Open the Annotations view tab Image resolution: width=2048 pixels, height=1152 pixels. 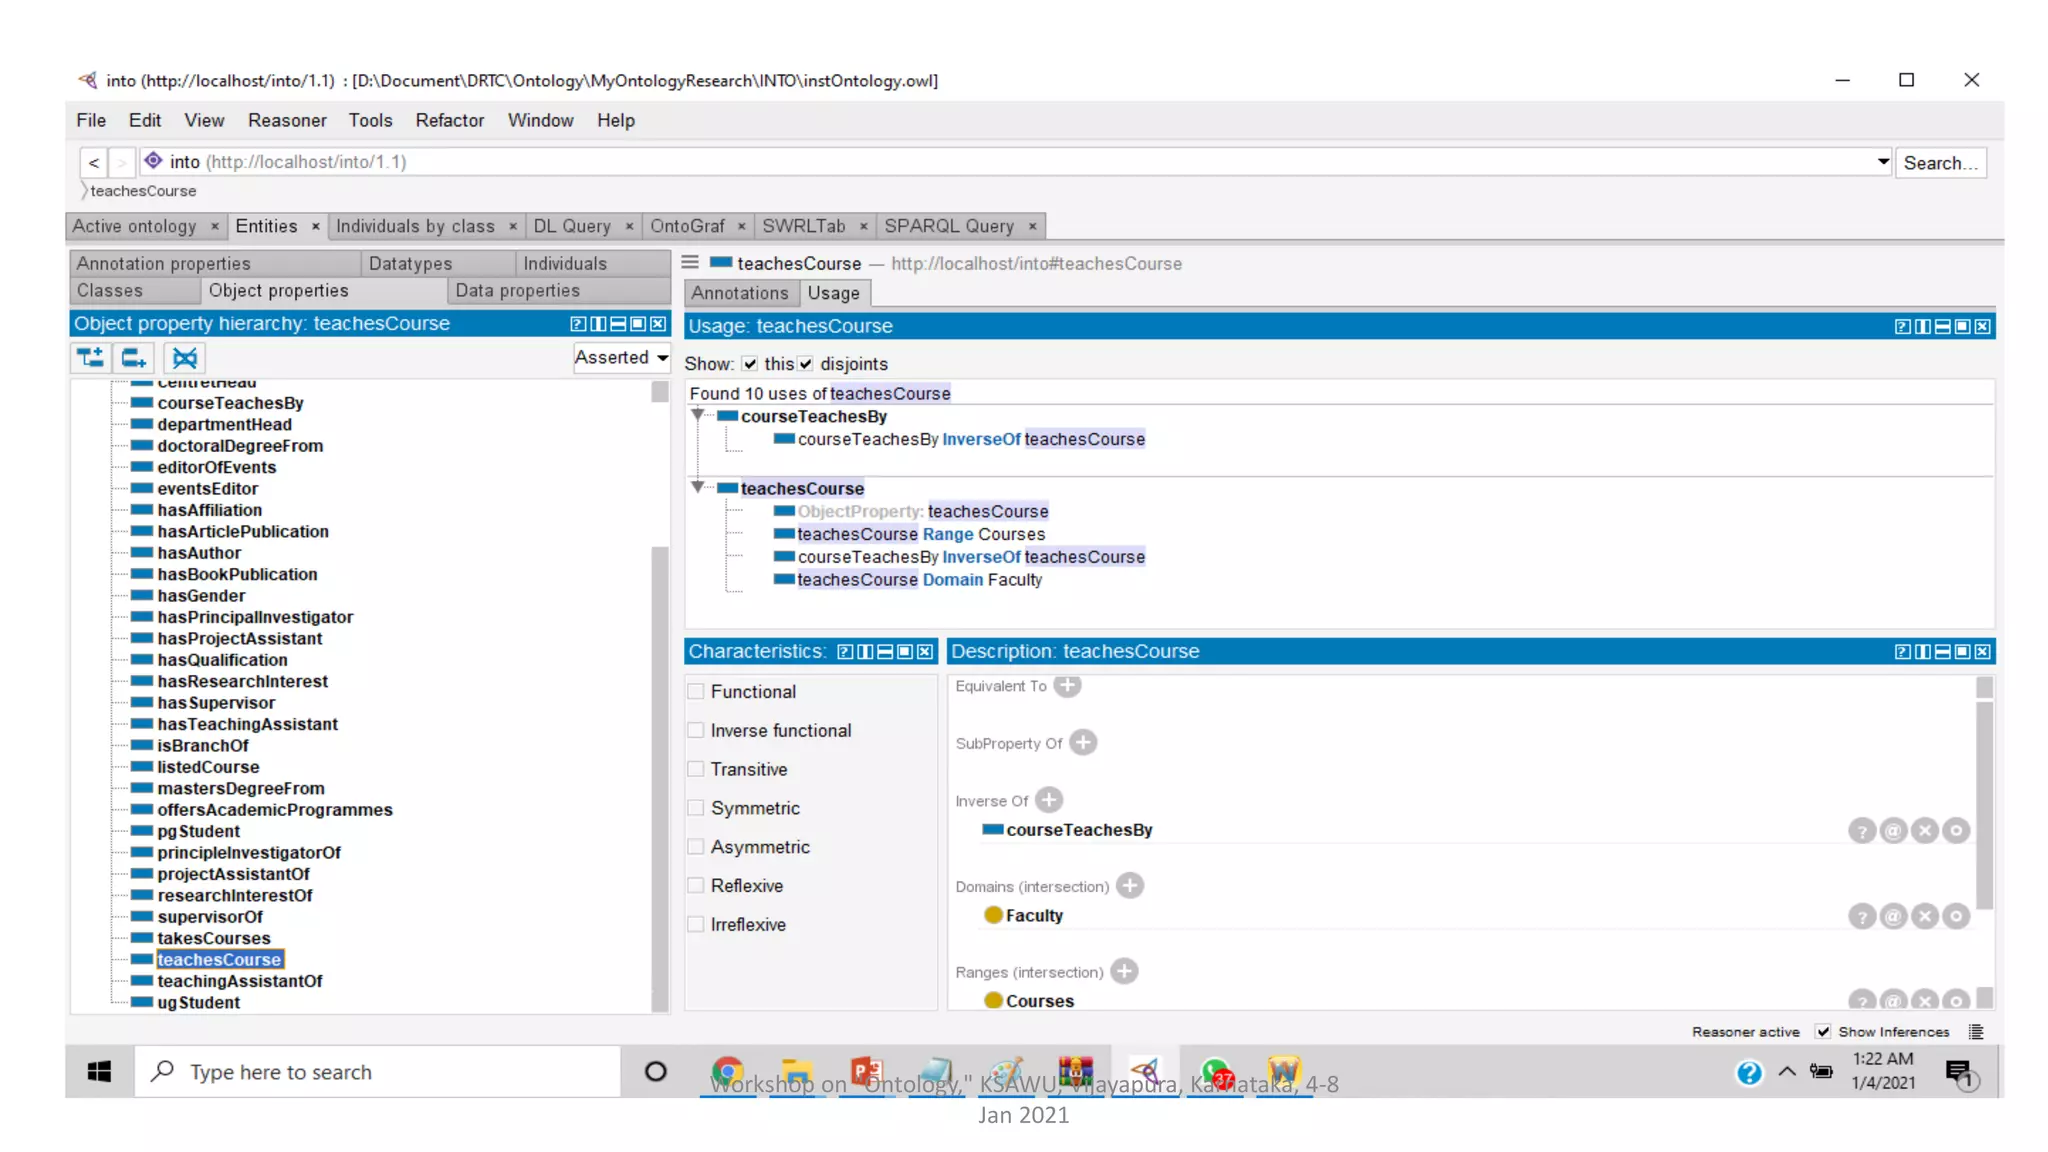[x=739, y=293]
